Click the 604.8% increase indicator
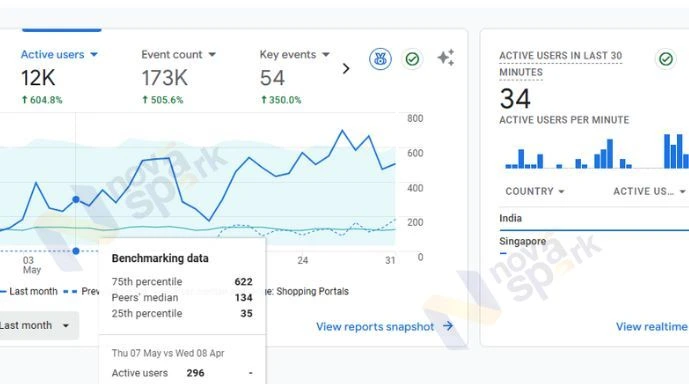Viewport: 689px width, 384px height. pyautogui.click(x=42, y=100)
